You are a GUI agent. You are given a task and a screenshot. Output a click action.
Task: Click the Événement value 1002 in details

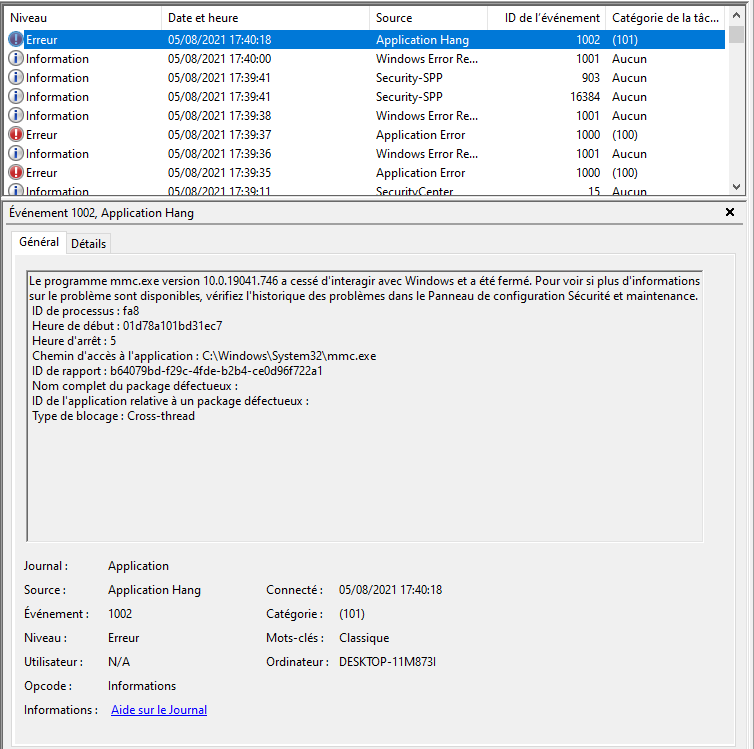[120, 613]
